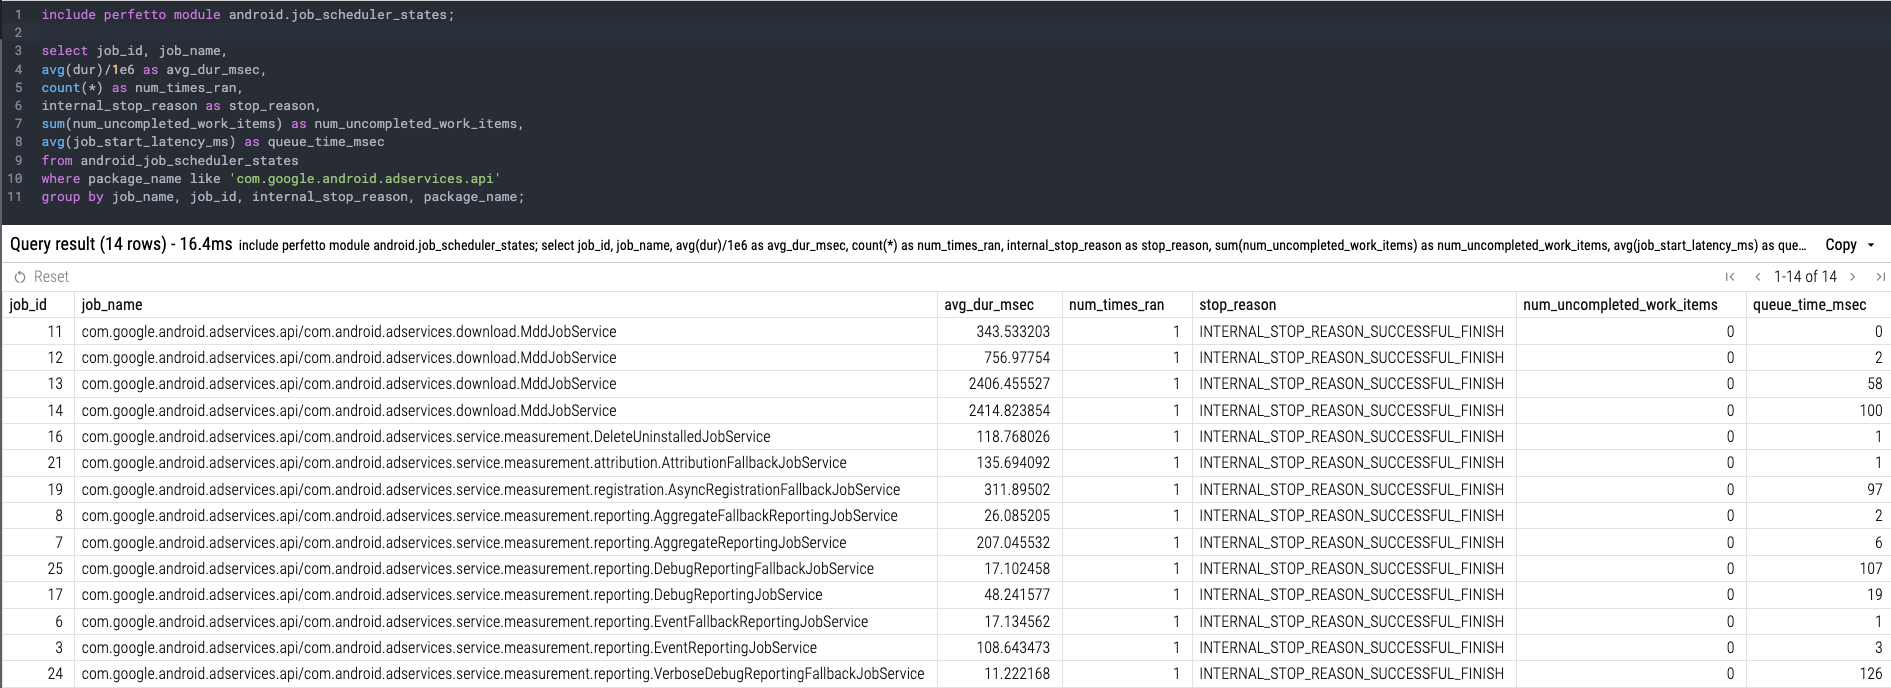Go to previous results page
This screenshot has height=688, width=1891.
point(1757,277)
